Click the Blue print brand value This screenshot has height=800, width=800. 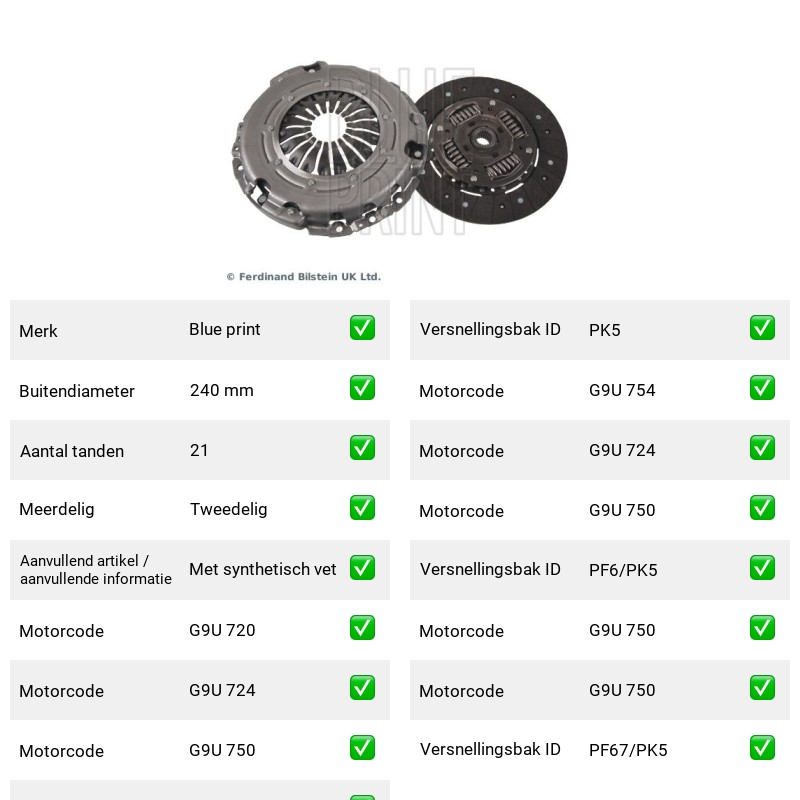click(x=224, y=330)
